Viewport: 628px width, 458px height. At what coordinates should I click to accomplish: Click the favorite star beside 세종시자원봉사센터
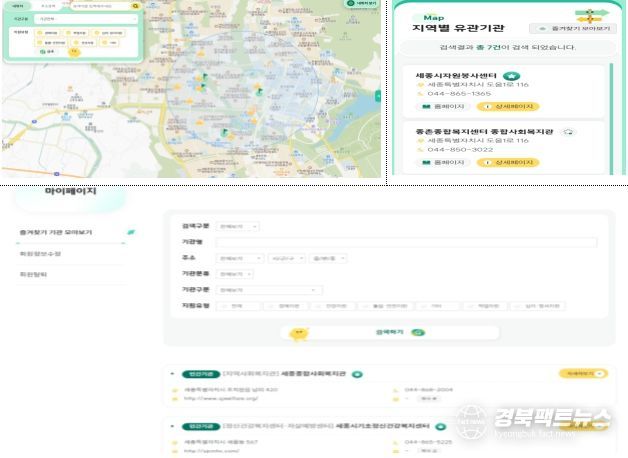(x=511, y=75)
